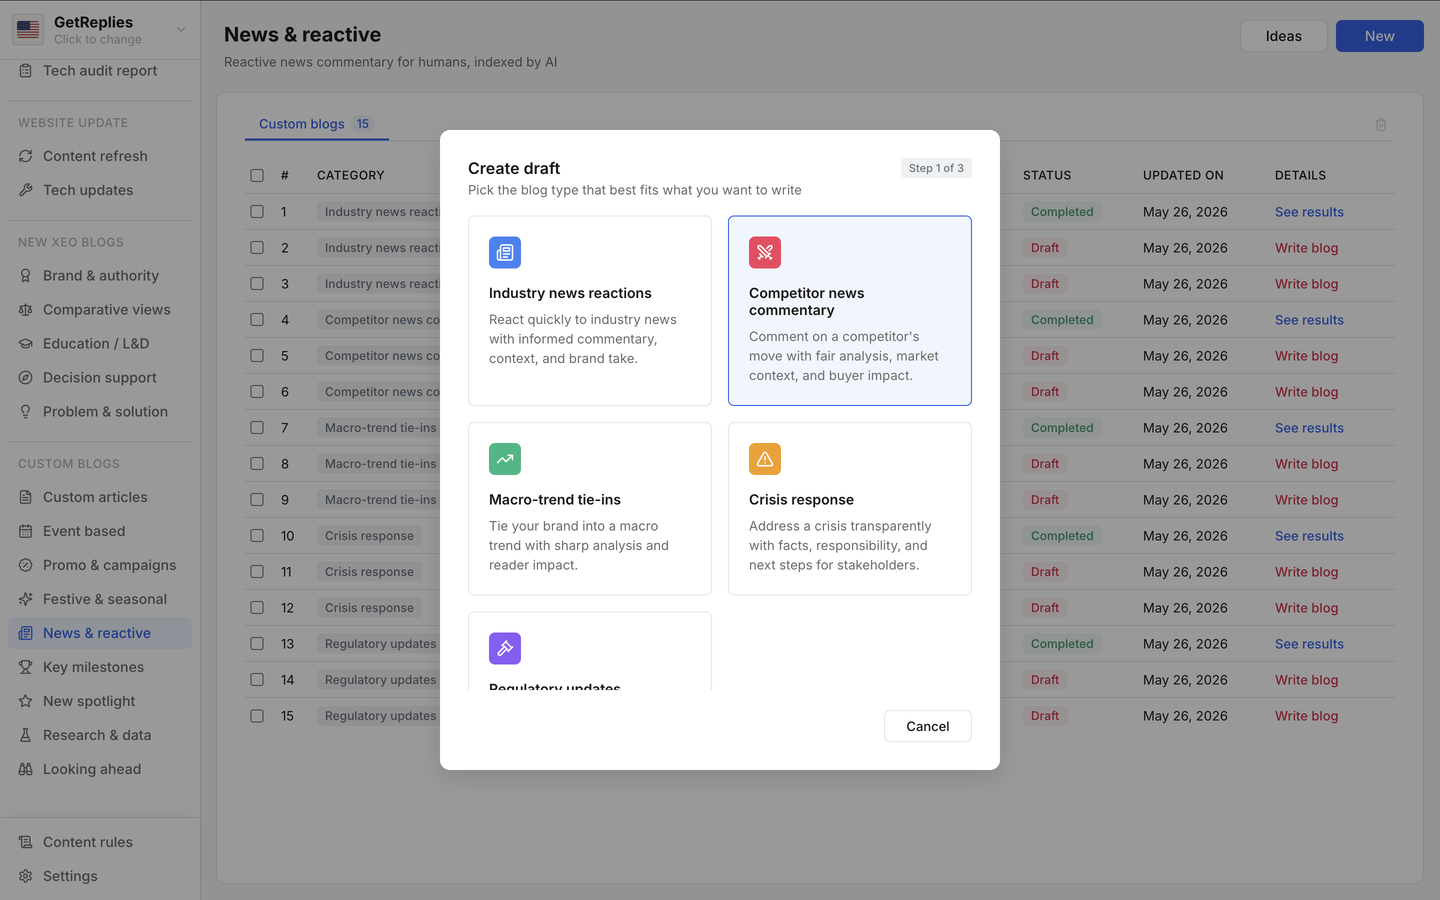Image resolution: width=1440 pixels, height=900 pixels.
Task: Click the Research & data flask icon
Action: [x=26, y=735]
